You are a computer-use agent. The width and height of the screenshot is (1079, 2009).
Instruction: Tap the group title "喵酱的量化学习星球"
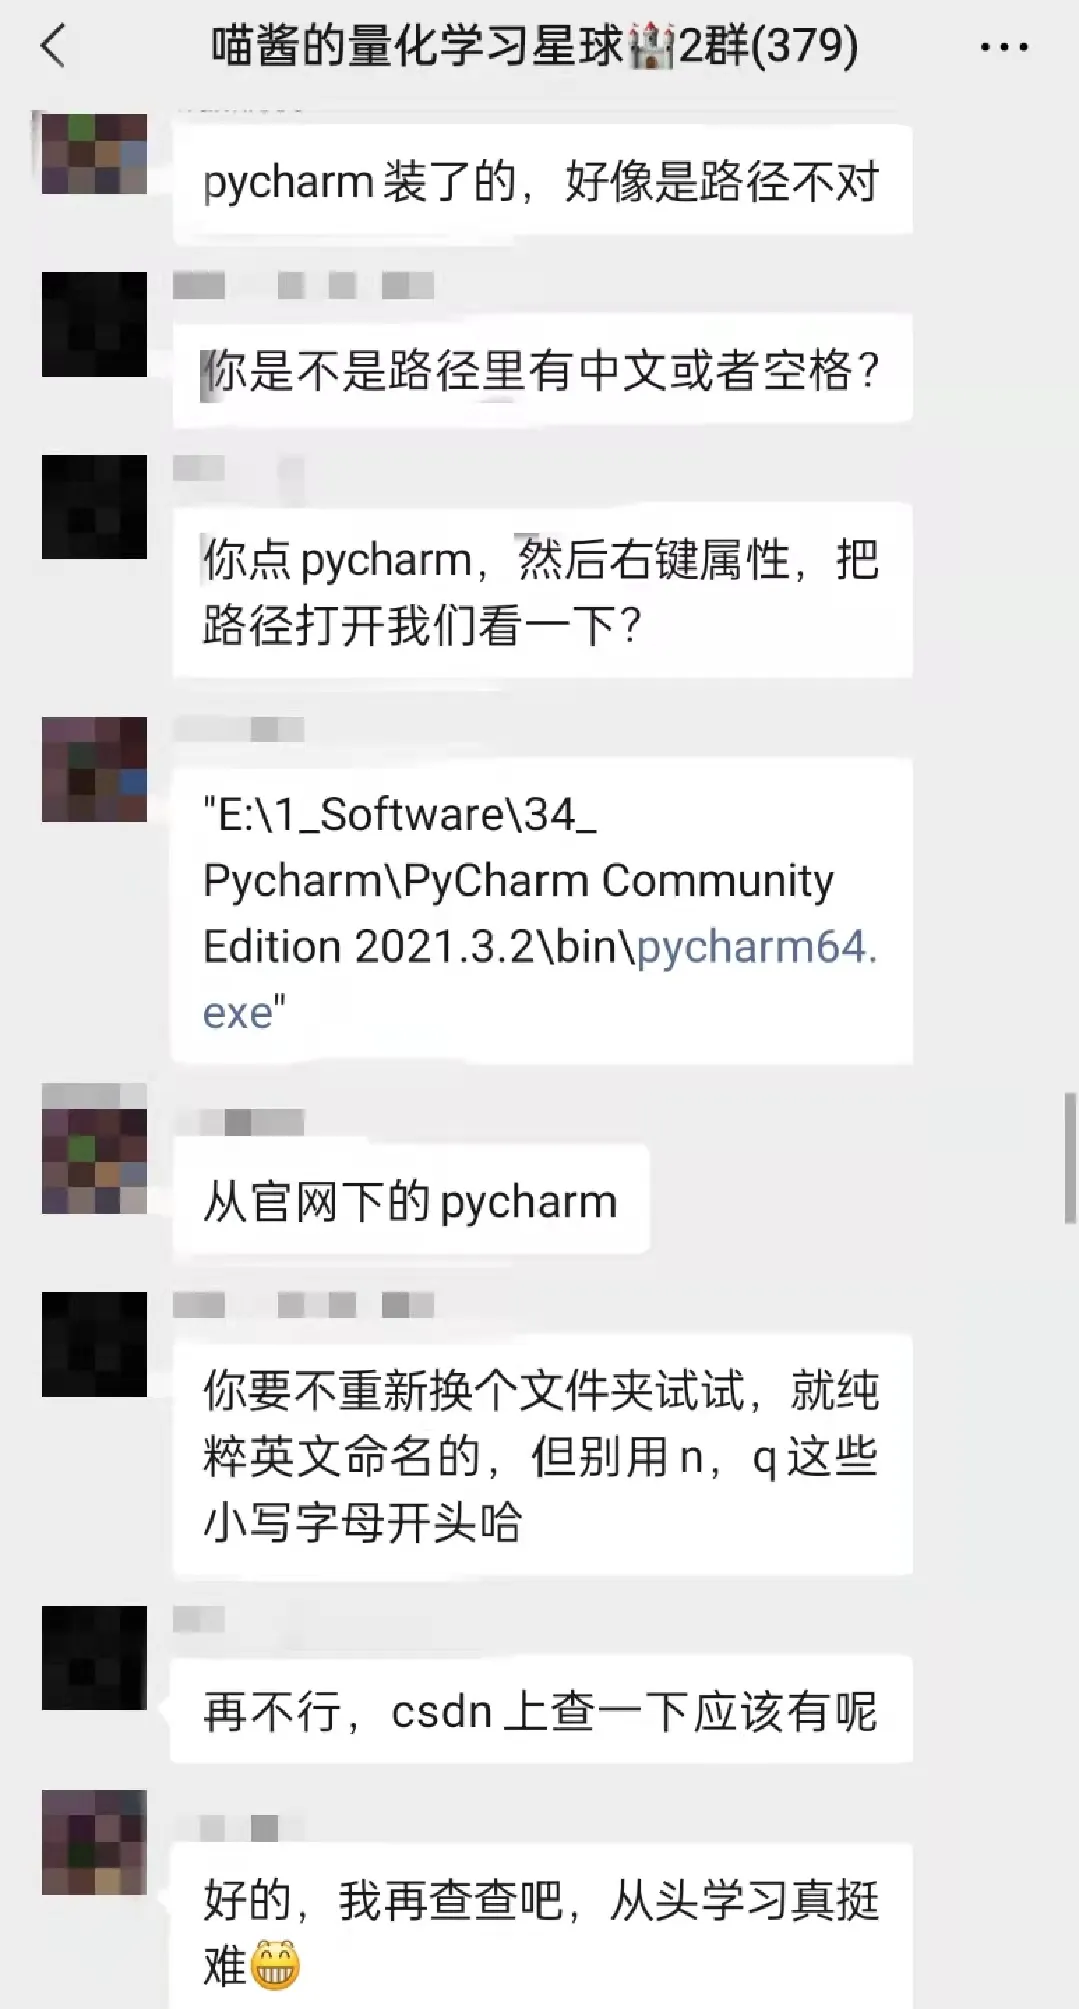(x=417, y=47)
